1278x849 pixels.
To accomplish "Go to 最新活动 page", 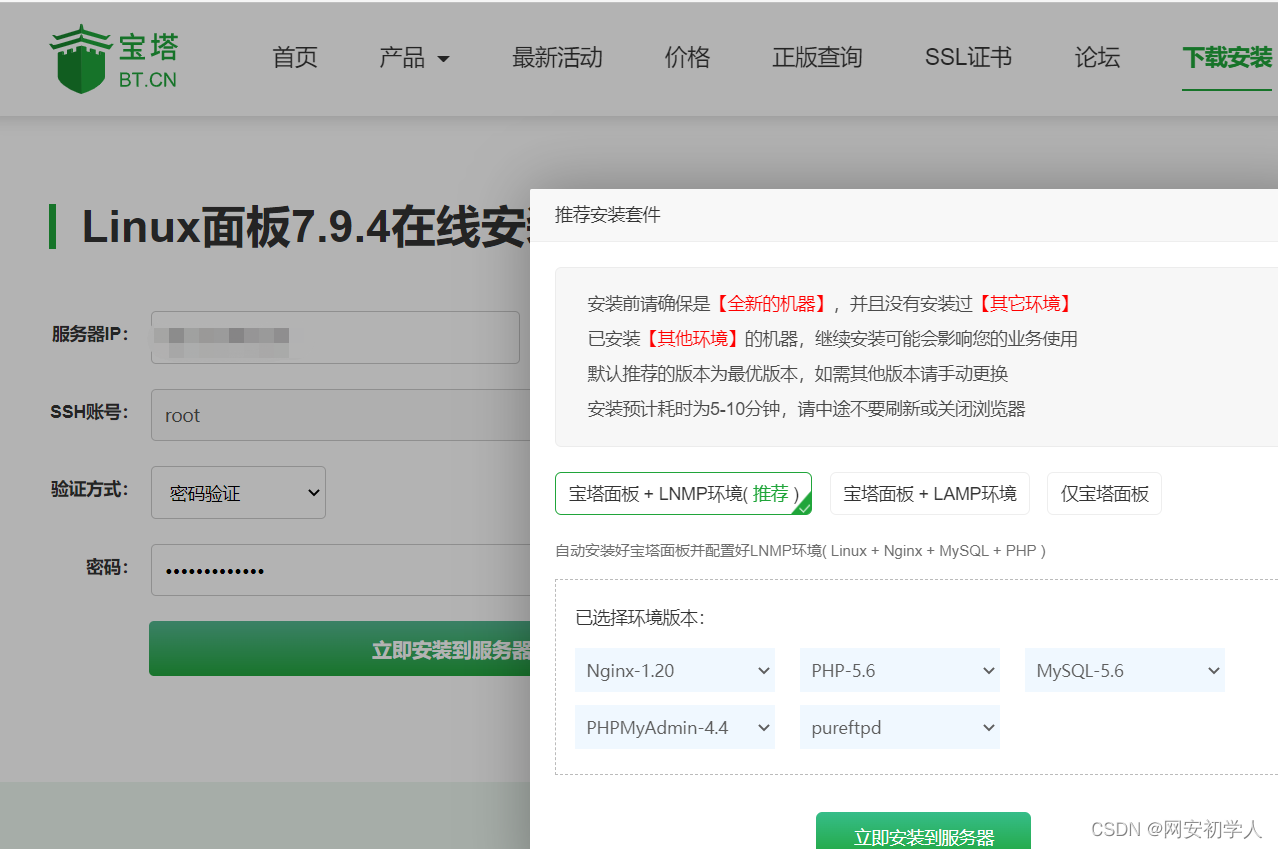I will coord(557,58).
